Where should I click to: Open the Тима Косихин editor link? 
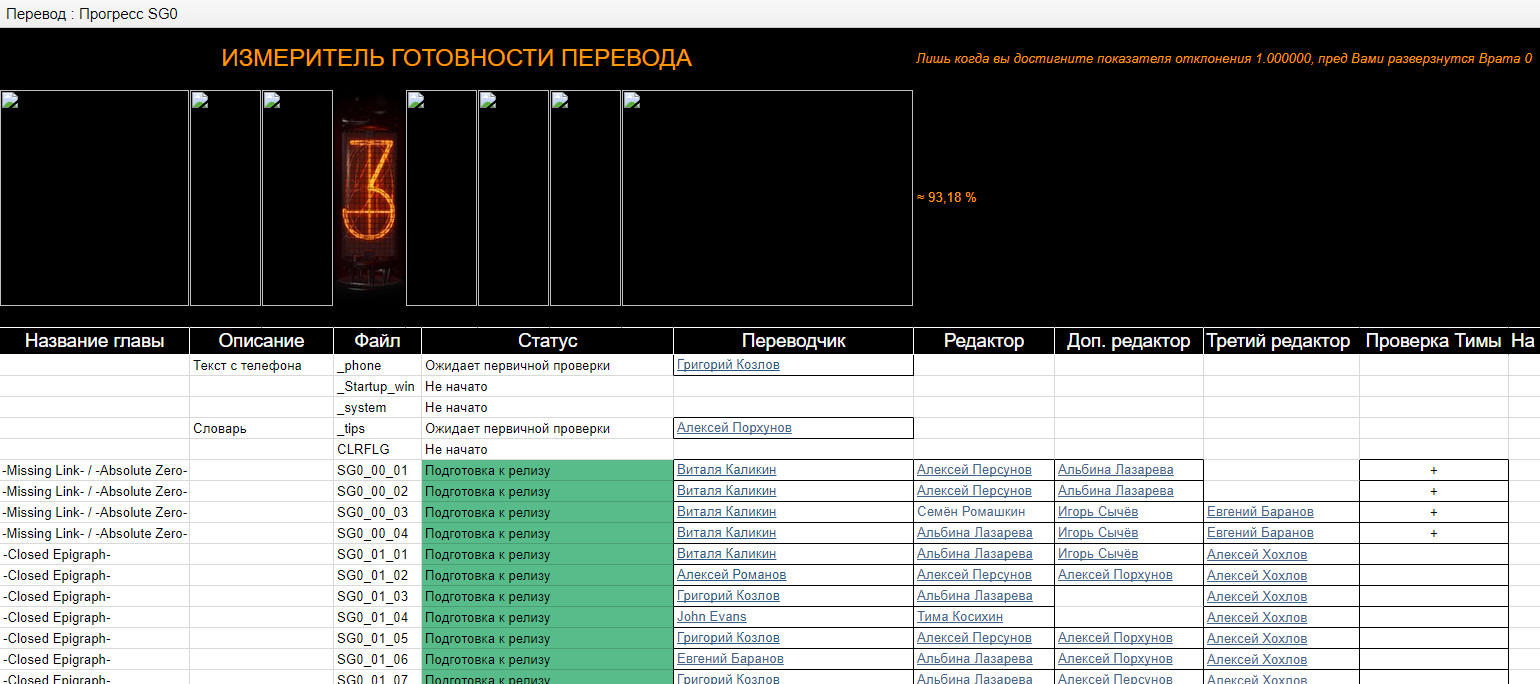960,617
